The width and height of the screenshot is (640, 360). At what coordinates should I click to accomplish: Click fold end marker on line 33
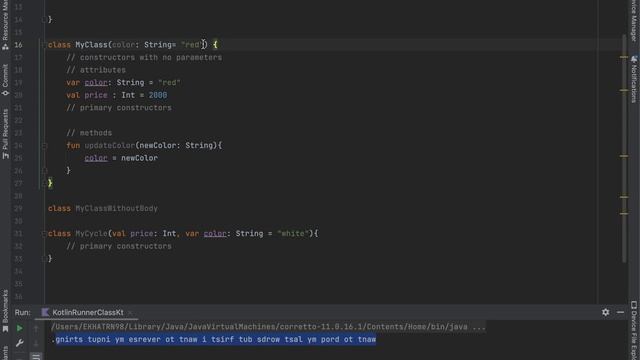click(44, 259)
